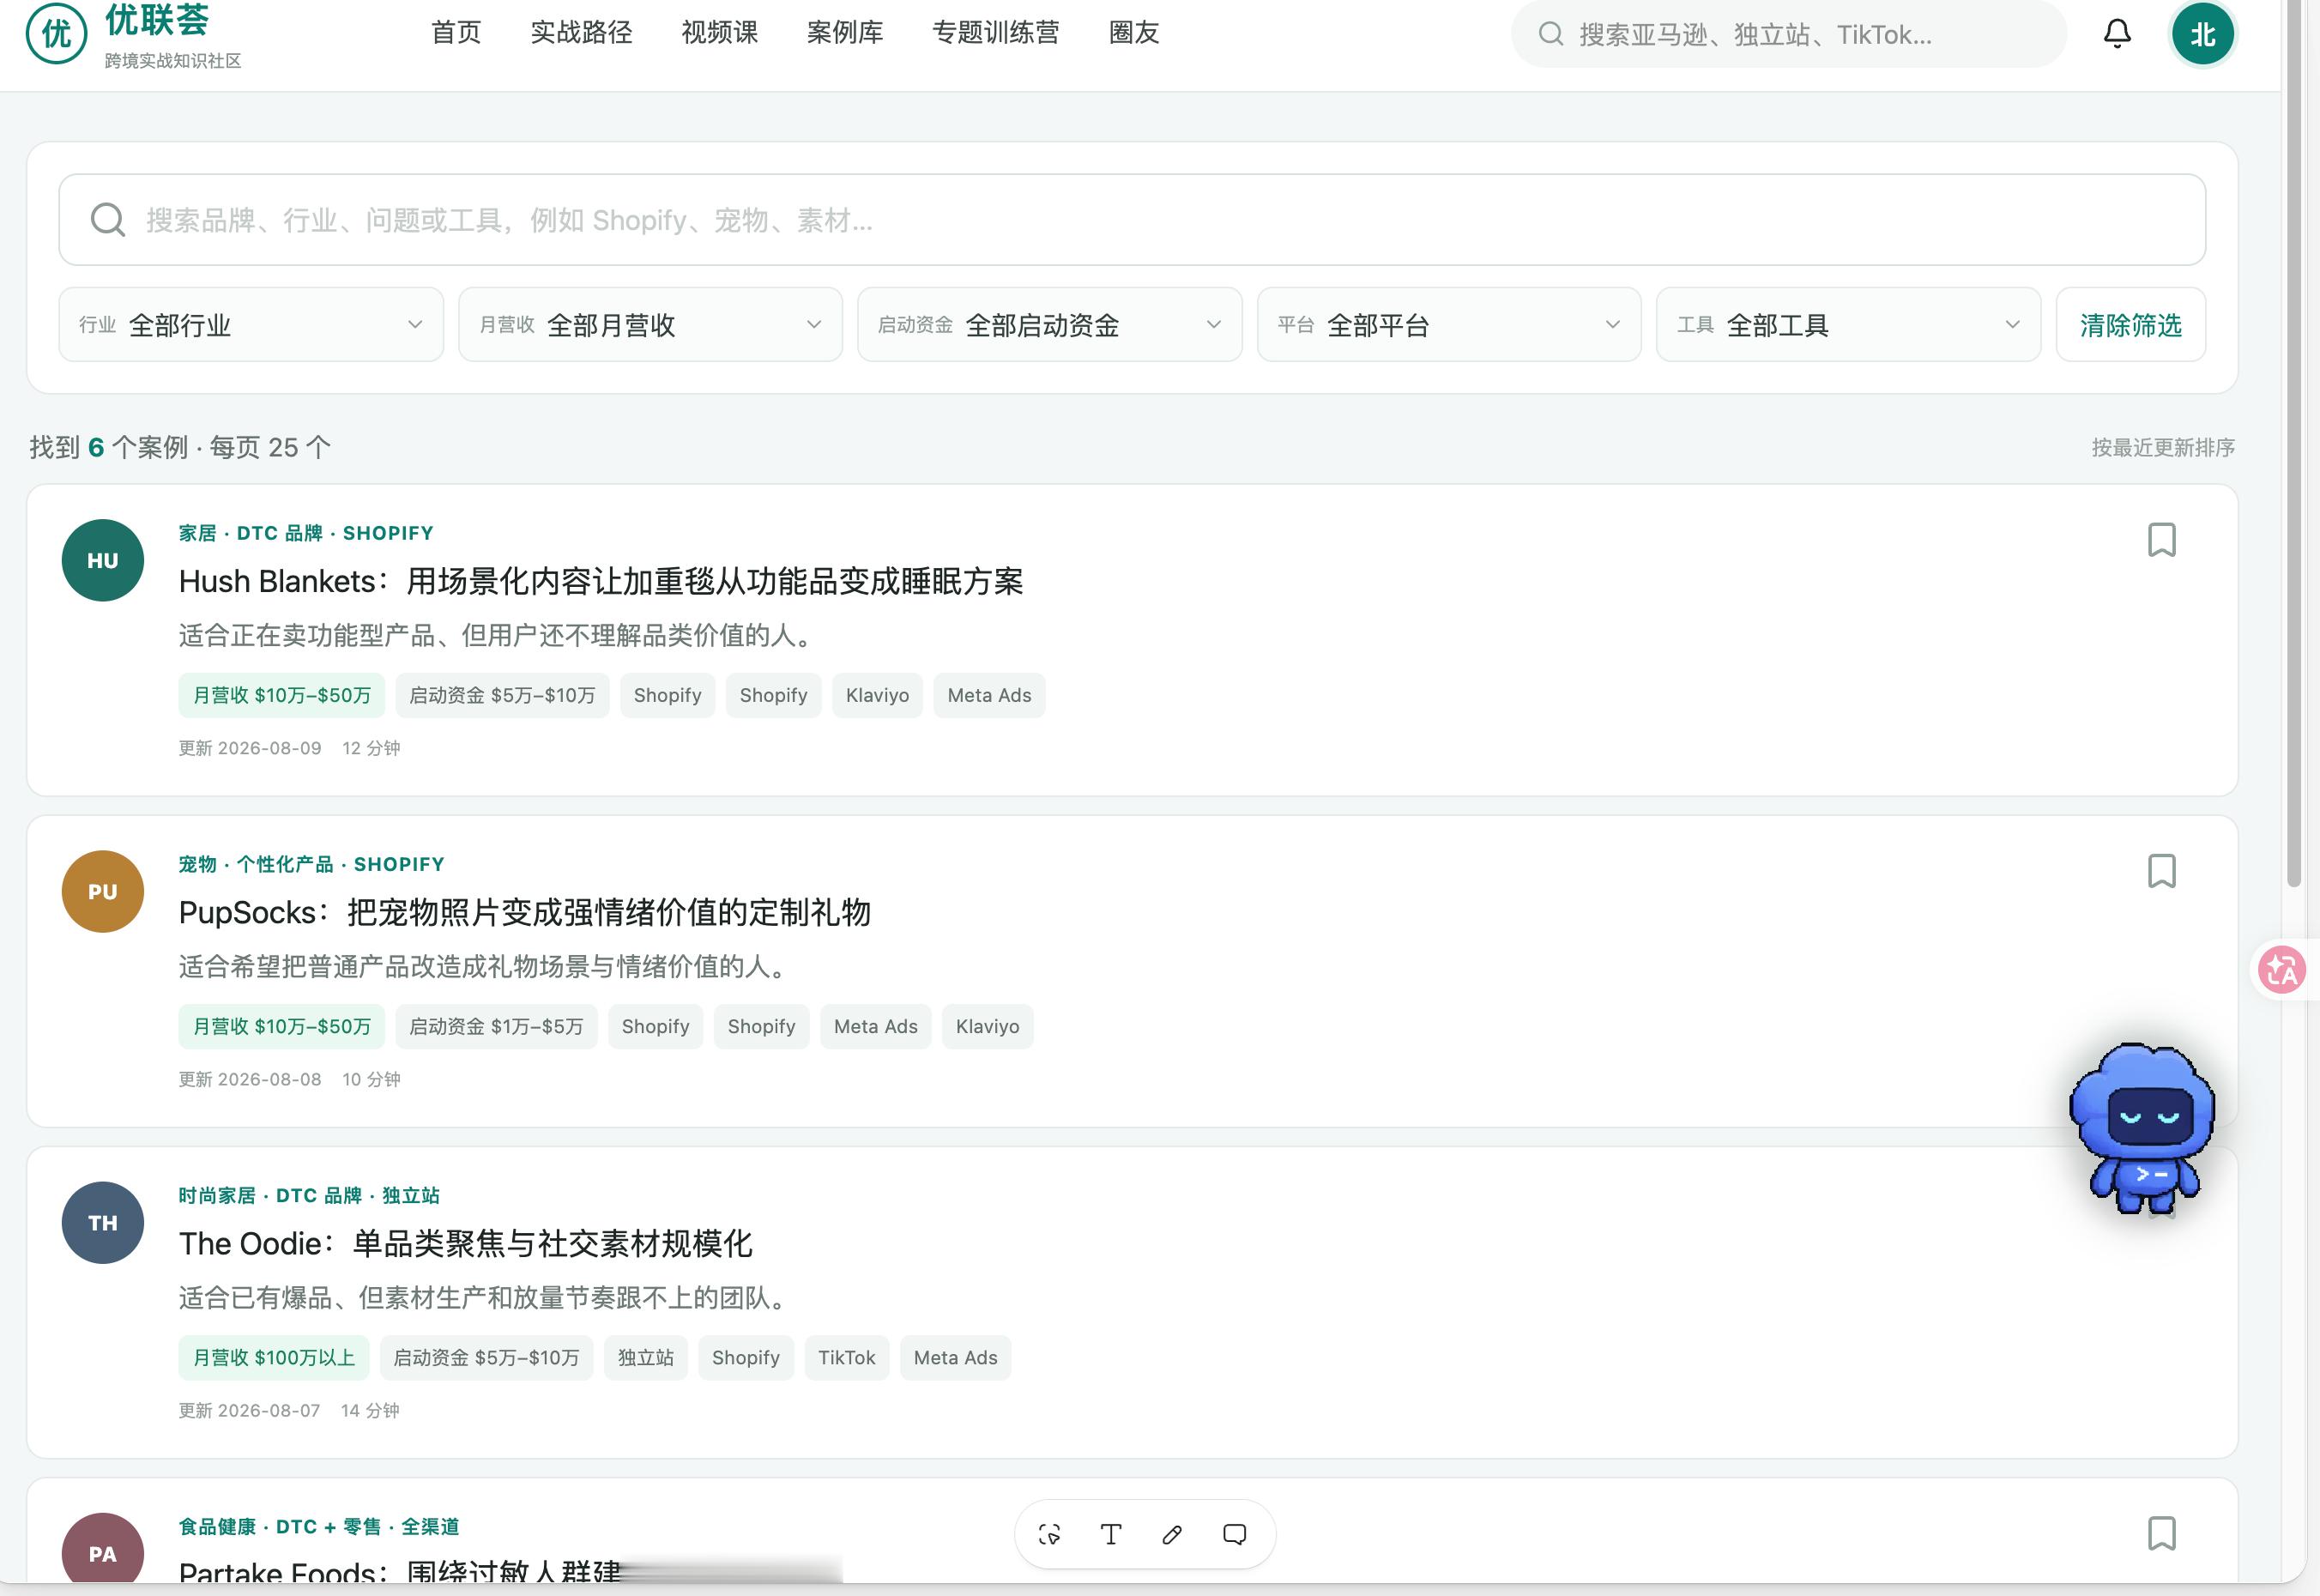
Task: Click PupSocks 启动资金 $1万–$5万 tag
Action: pyautogui.click(x=496, y=1026)
